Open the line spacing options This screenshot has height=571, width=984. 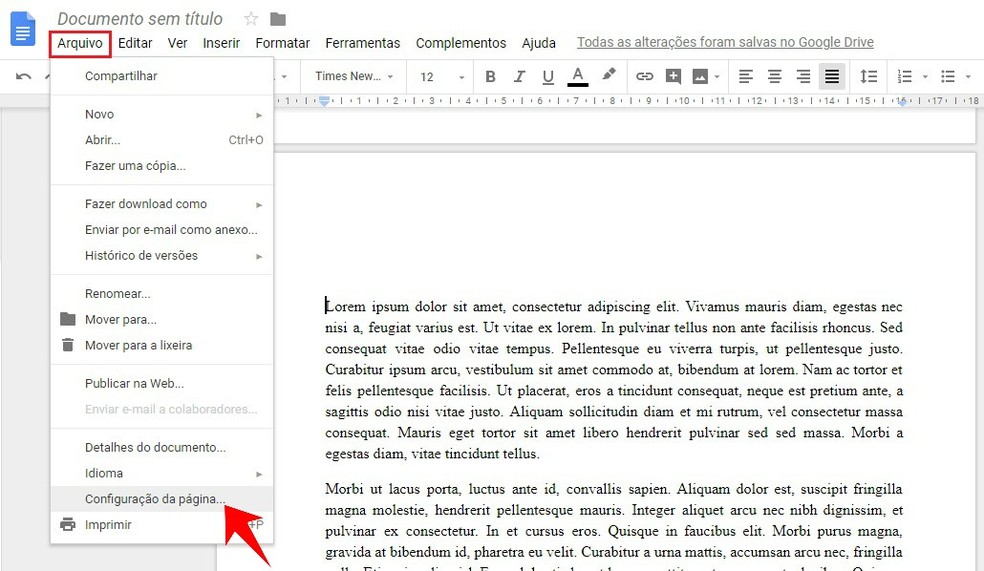869,77
